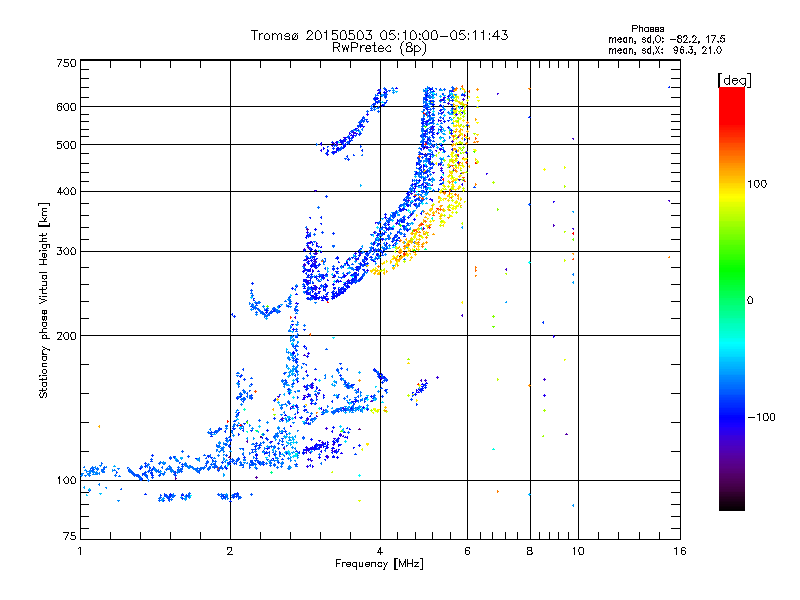The image size is (800, 600).
Task: Click the y-axis tick label '750'
Action: (x=66, y=63)
